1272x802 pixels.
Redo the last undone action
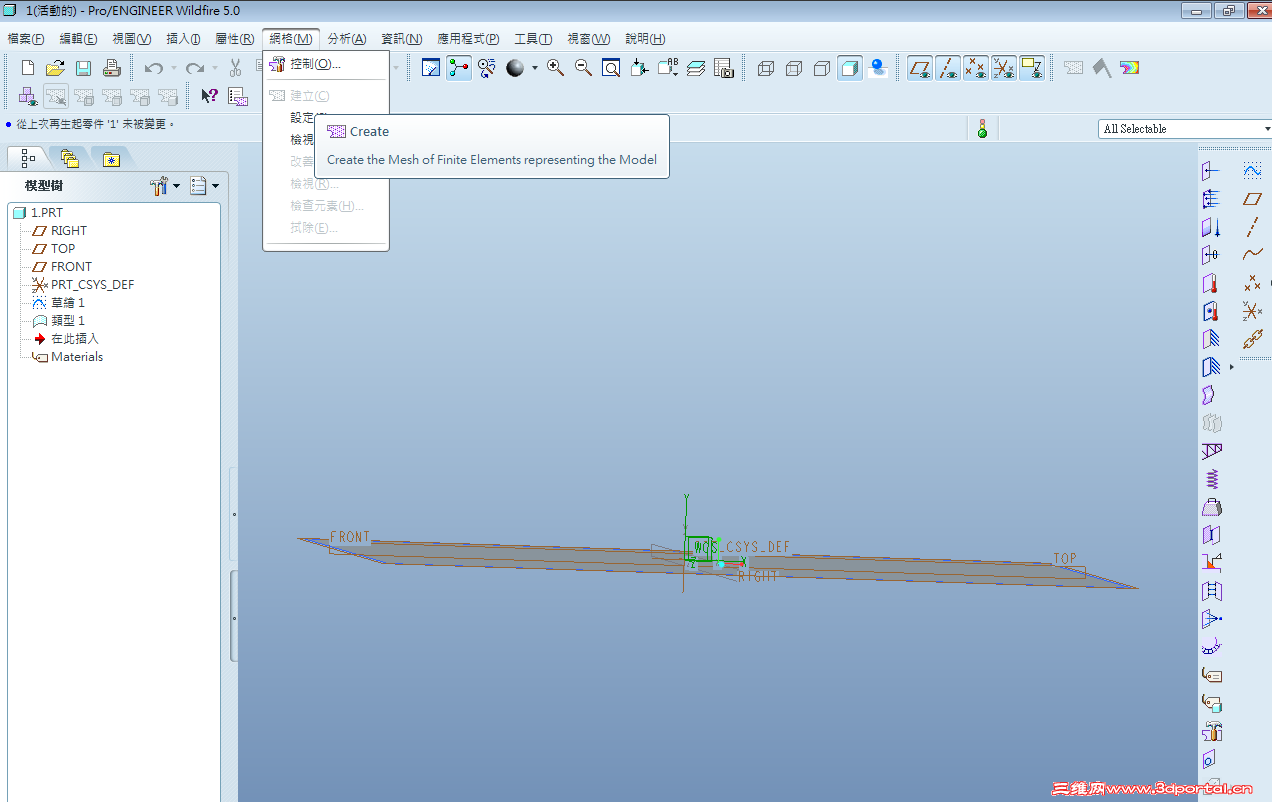click(195, 68)
